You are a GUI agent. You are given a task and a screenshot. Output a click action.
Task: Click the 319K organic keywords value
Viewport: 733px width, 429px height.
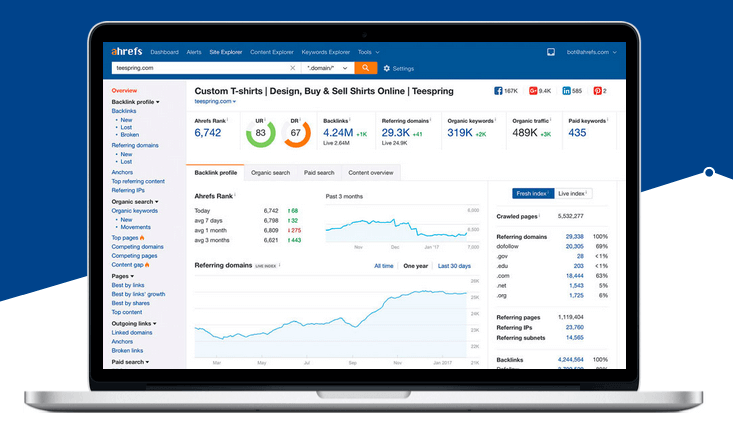click(x=460, y=133)
